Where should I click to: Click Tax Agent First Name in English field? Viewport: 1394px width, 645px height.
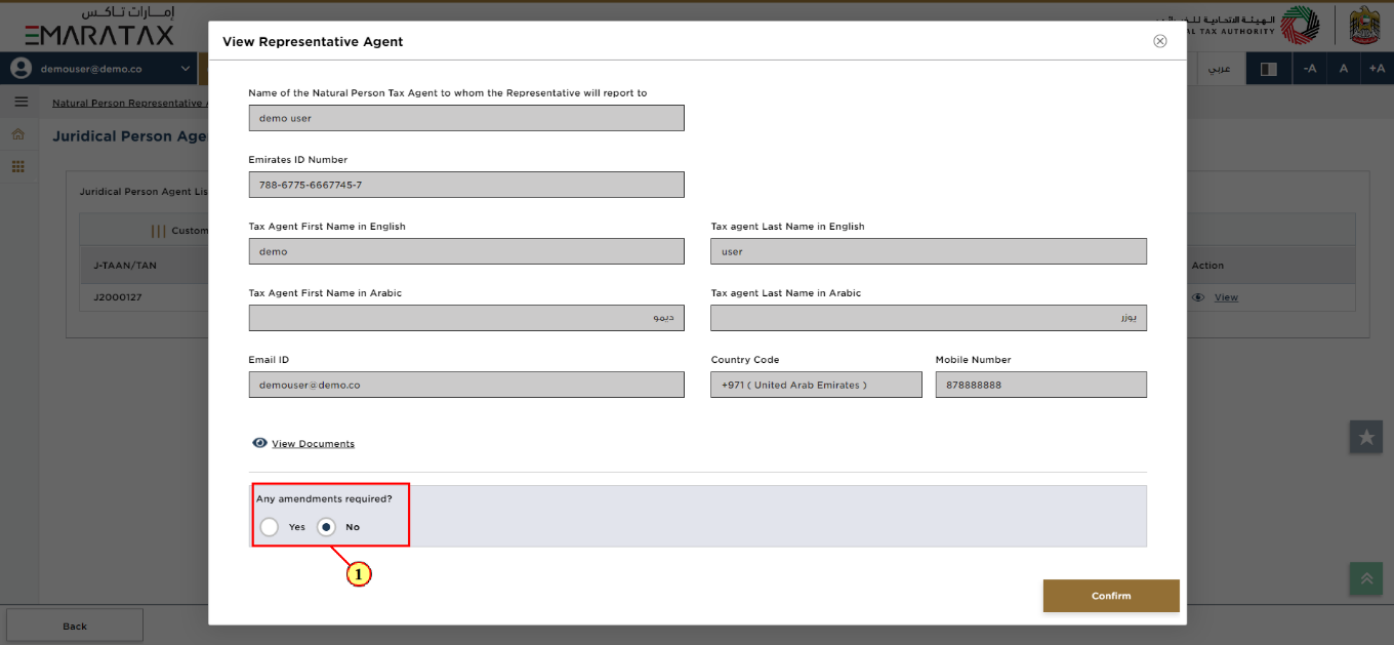[466, 252]
